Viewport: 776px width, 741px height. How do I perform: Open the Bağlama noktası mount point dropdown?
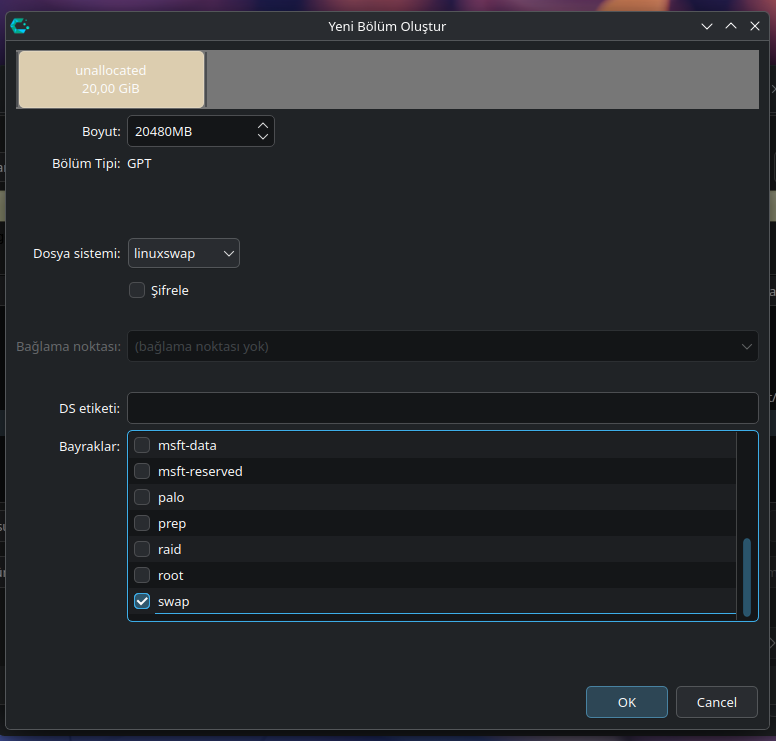pos(442,346)
